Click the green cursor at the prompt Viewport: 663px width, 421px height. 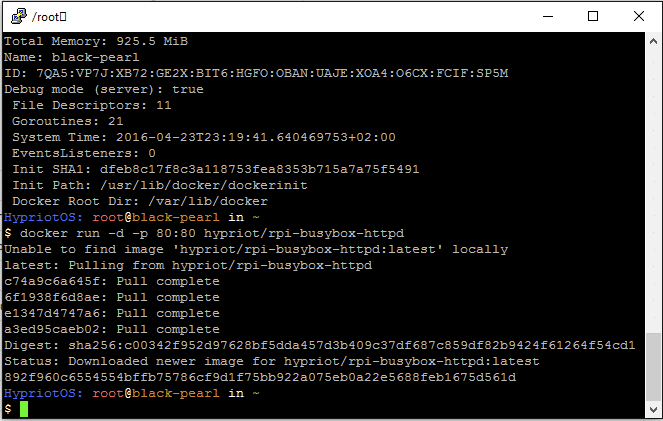coord(24,409)
